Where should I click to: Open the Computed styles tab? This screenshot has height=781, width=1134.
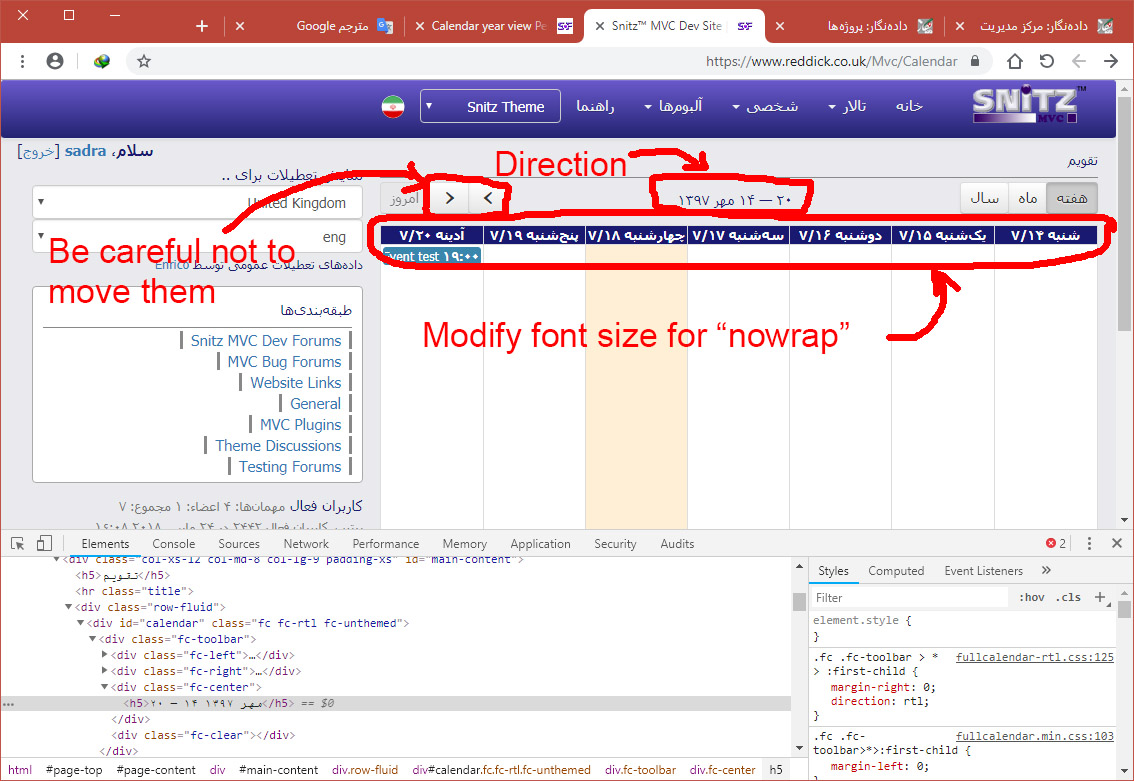(x=895, y=571)
